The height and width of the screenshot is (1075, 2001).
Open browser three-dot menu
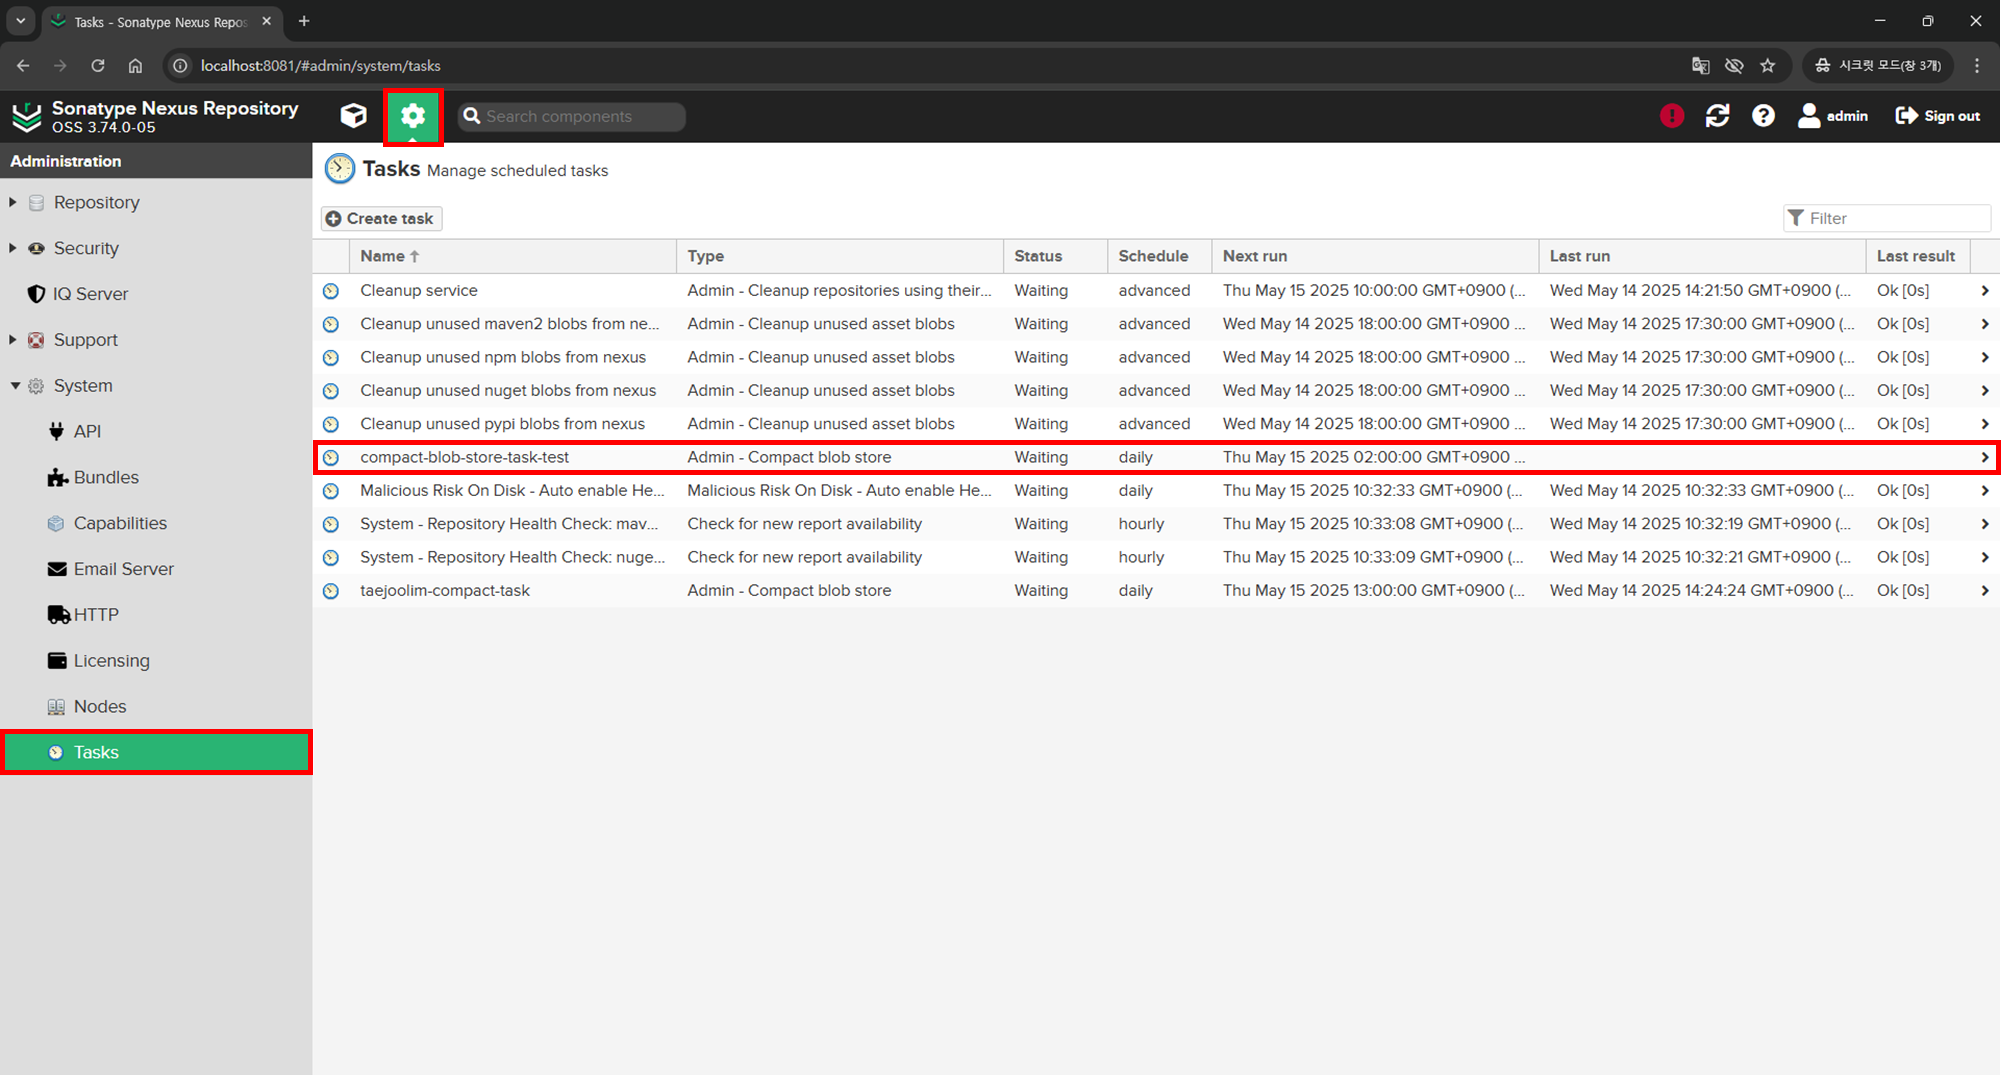point(1977,66)
